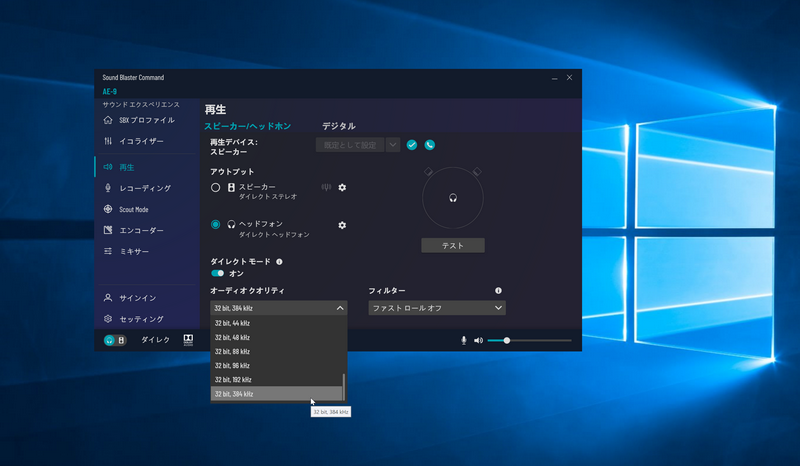Choose 32 bit, 44 kHz option
This screenshot has height=466, width=800.
coord(276,323)
